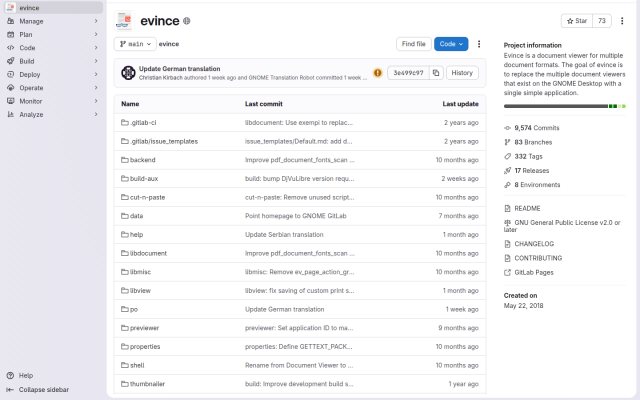Open the thumbnailer folder
Viewport: 640px width, 400px height.
click(147, 384)
